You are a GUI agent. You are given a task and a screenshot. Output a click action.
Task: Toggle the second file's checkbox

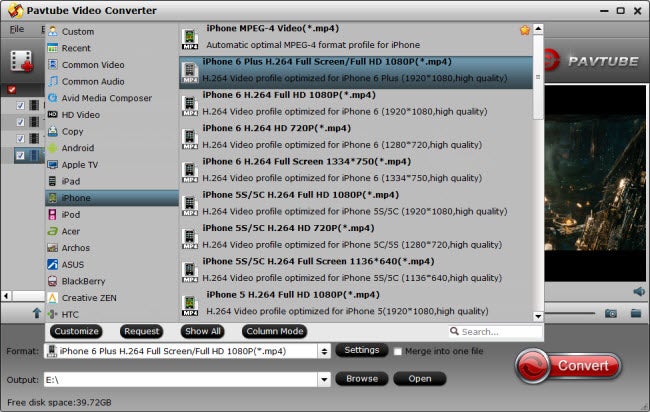[20, 122]
